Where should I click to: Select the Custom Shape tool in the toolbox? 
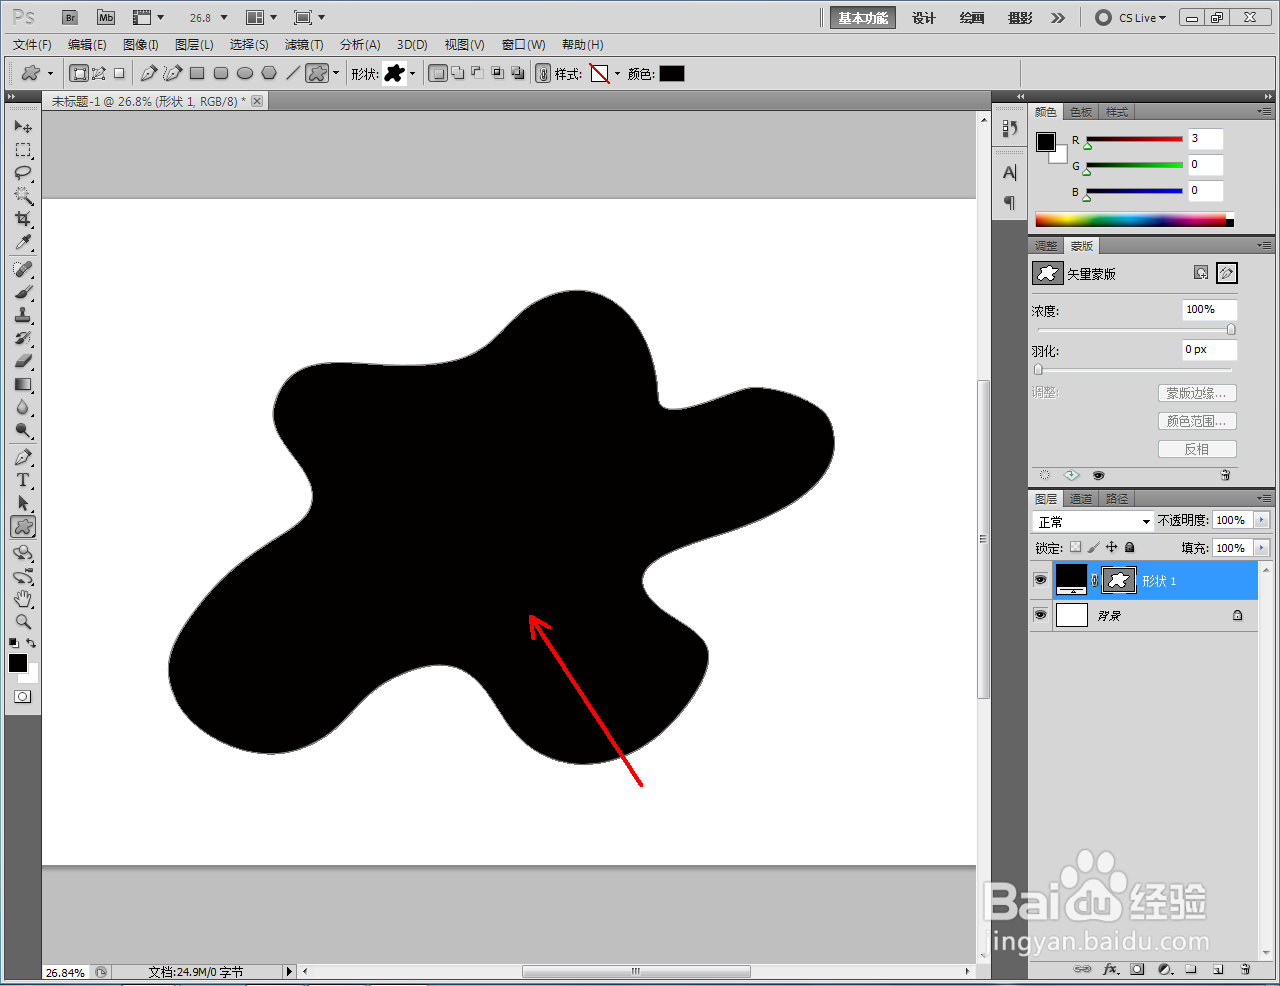[23, 527]
